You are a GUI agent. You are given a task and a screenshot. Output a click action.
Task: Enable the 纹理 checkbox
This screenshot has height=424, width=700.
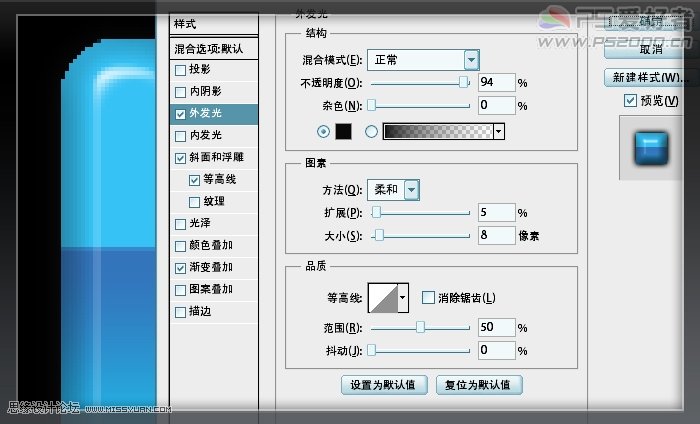194,202
